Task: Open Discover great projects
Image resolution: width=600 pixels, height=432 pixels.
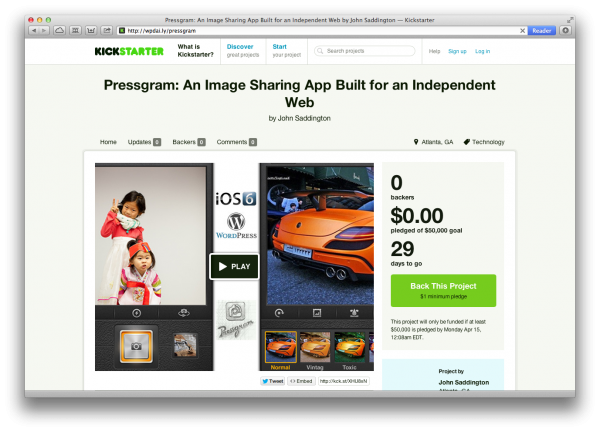Action: coord(243,51)
